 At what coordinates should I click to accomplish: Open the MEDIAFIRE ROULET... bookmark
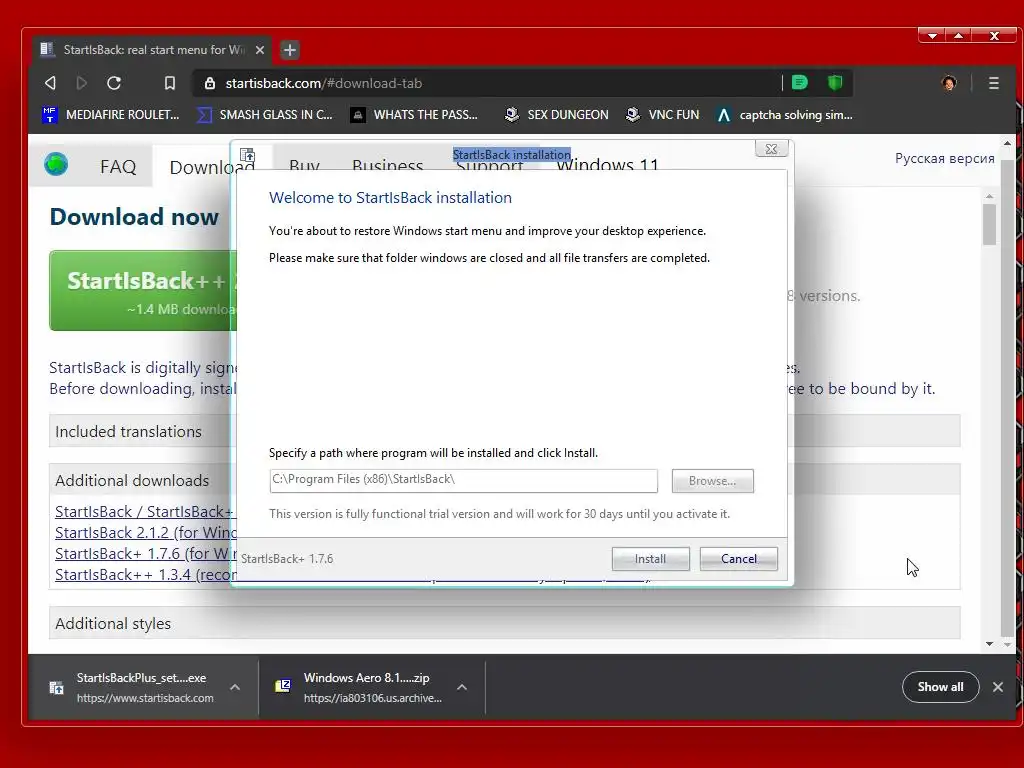110,115
